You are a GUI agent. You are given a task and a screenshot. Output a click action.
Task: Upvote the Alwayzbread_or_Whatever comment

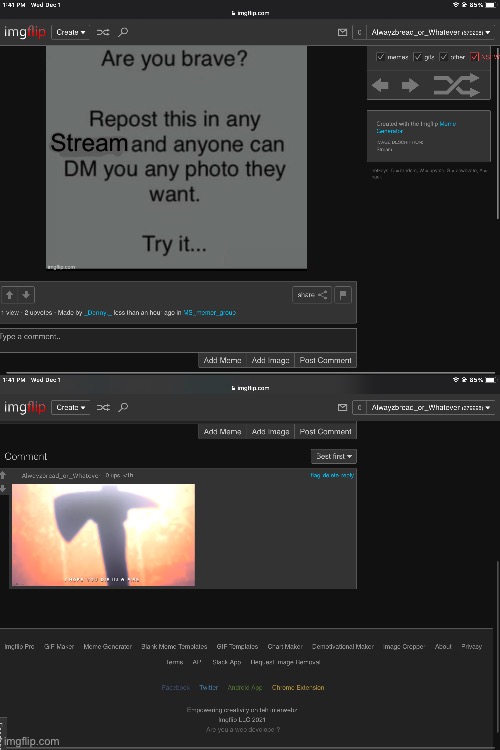[x=3, y=475]
